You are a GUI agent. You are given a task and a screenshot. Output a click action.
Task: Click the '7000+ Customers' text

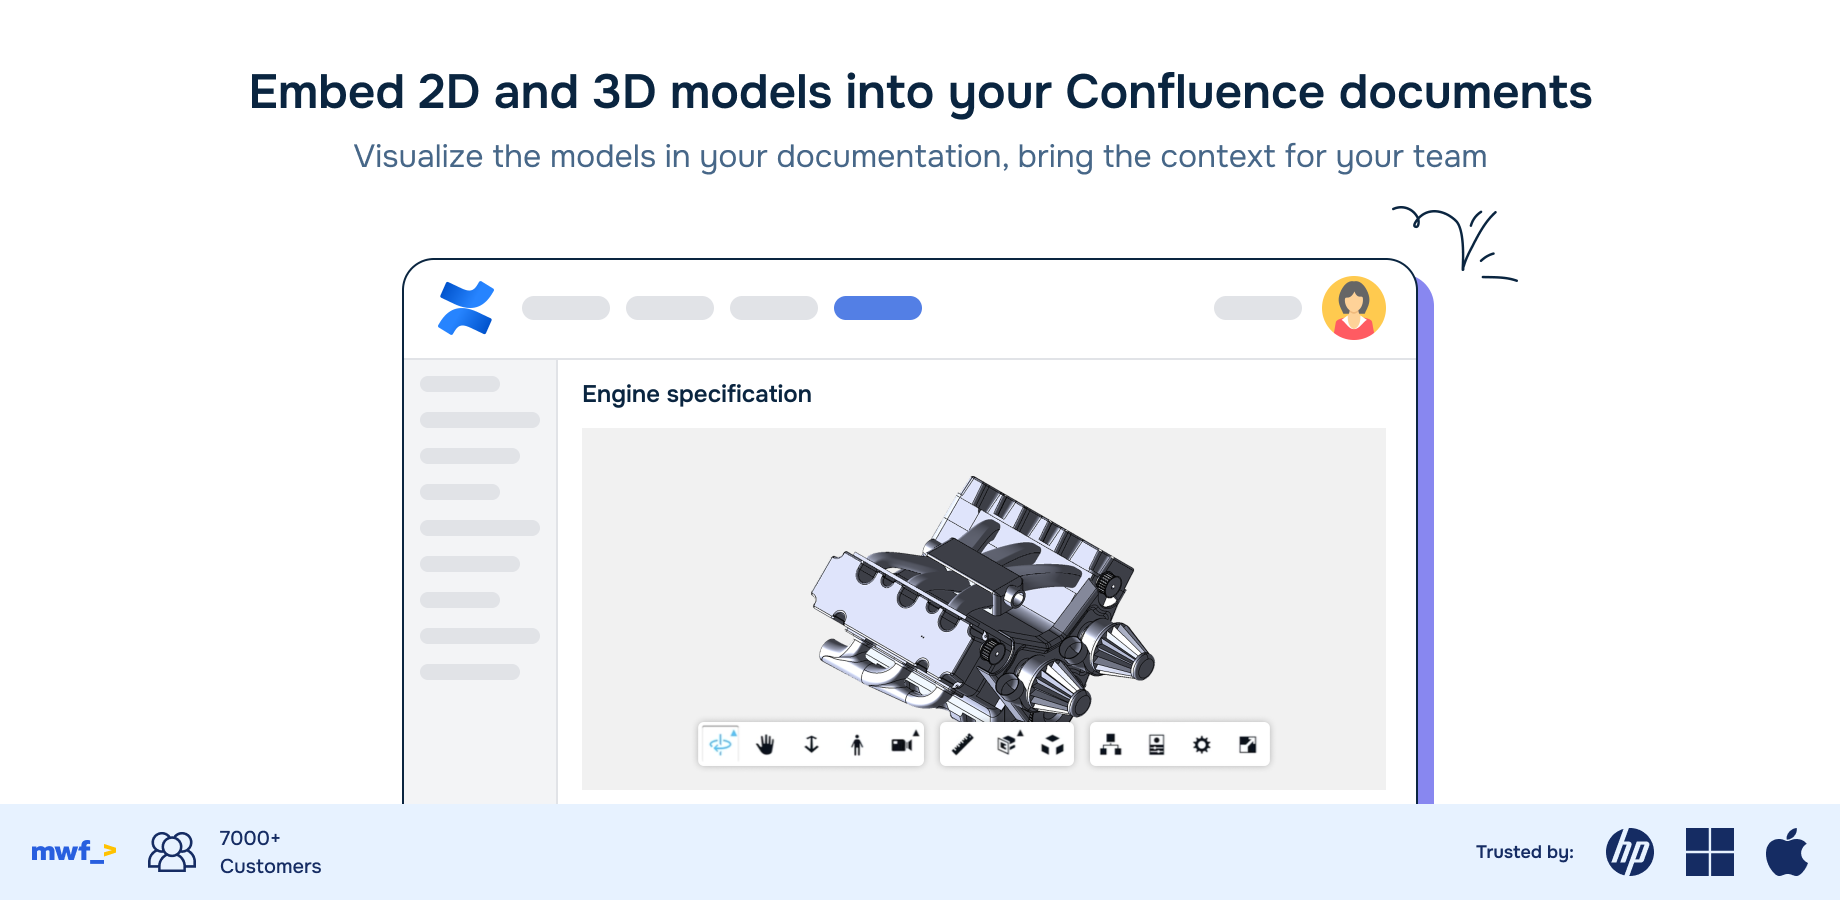point(270,852)
